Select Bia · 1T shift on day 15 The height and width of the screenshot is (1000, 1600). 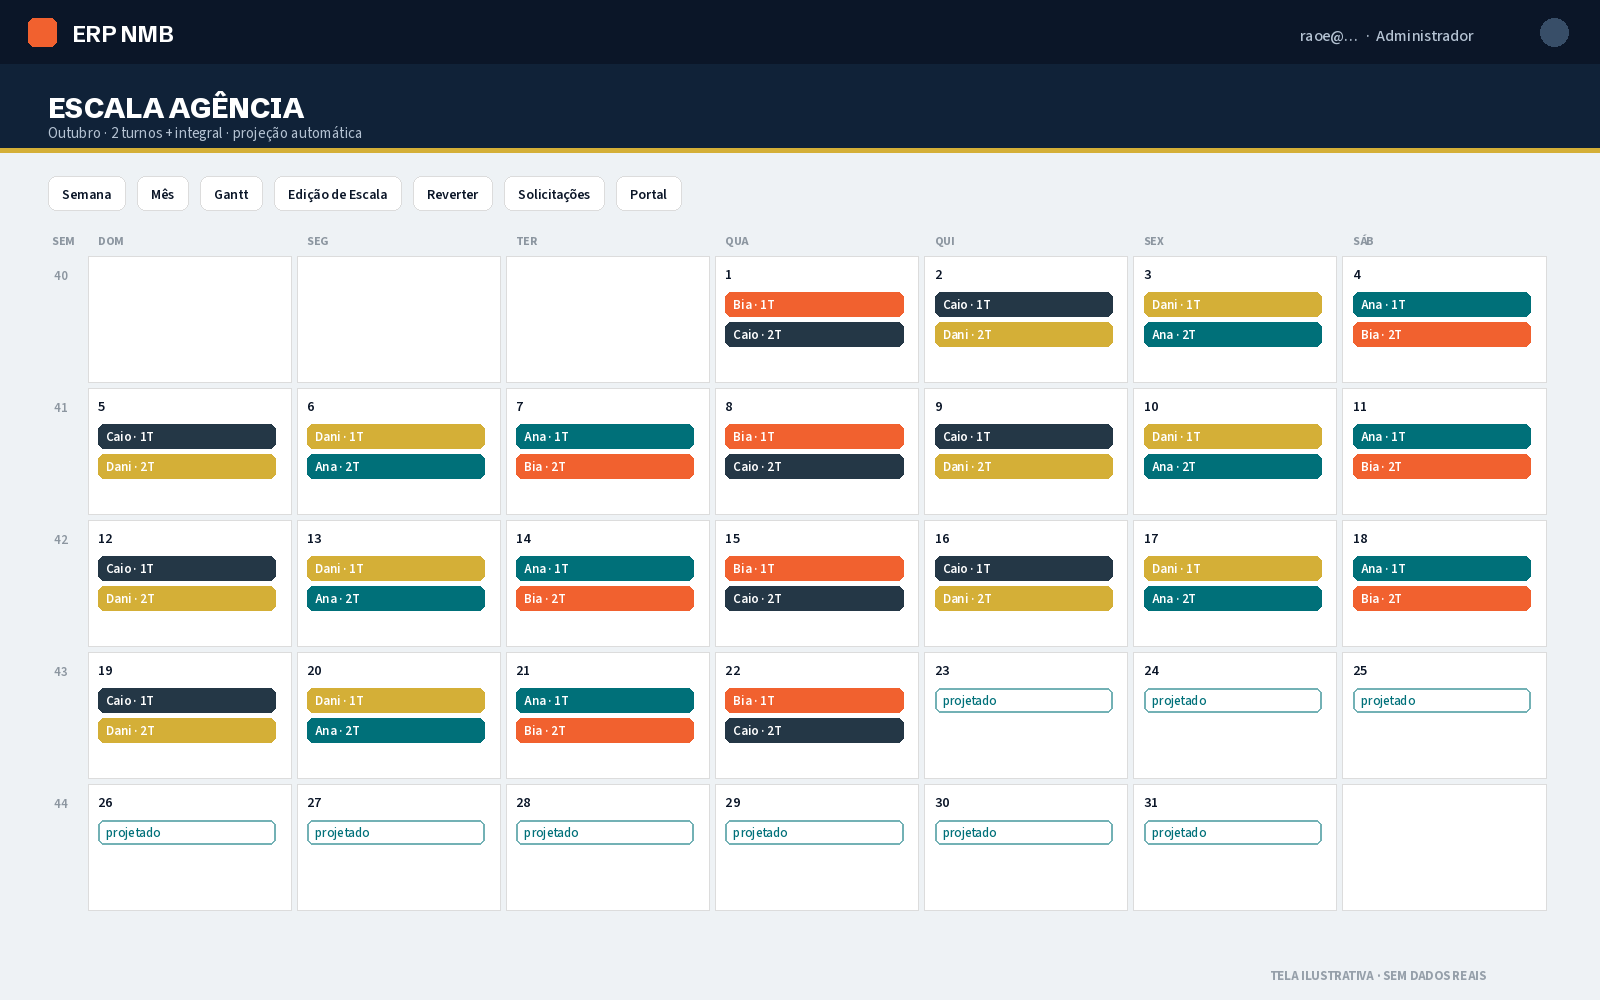point(814,569)
